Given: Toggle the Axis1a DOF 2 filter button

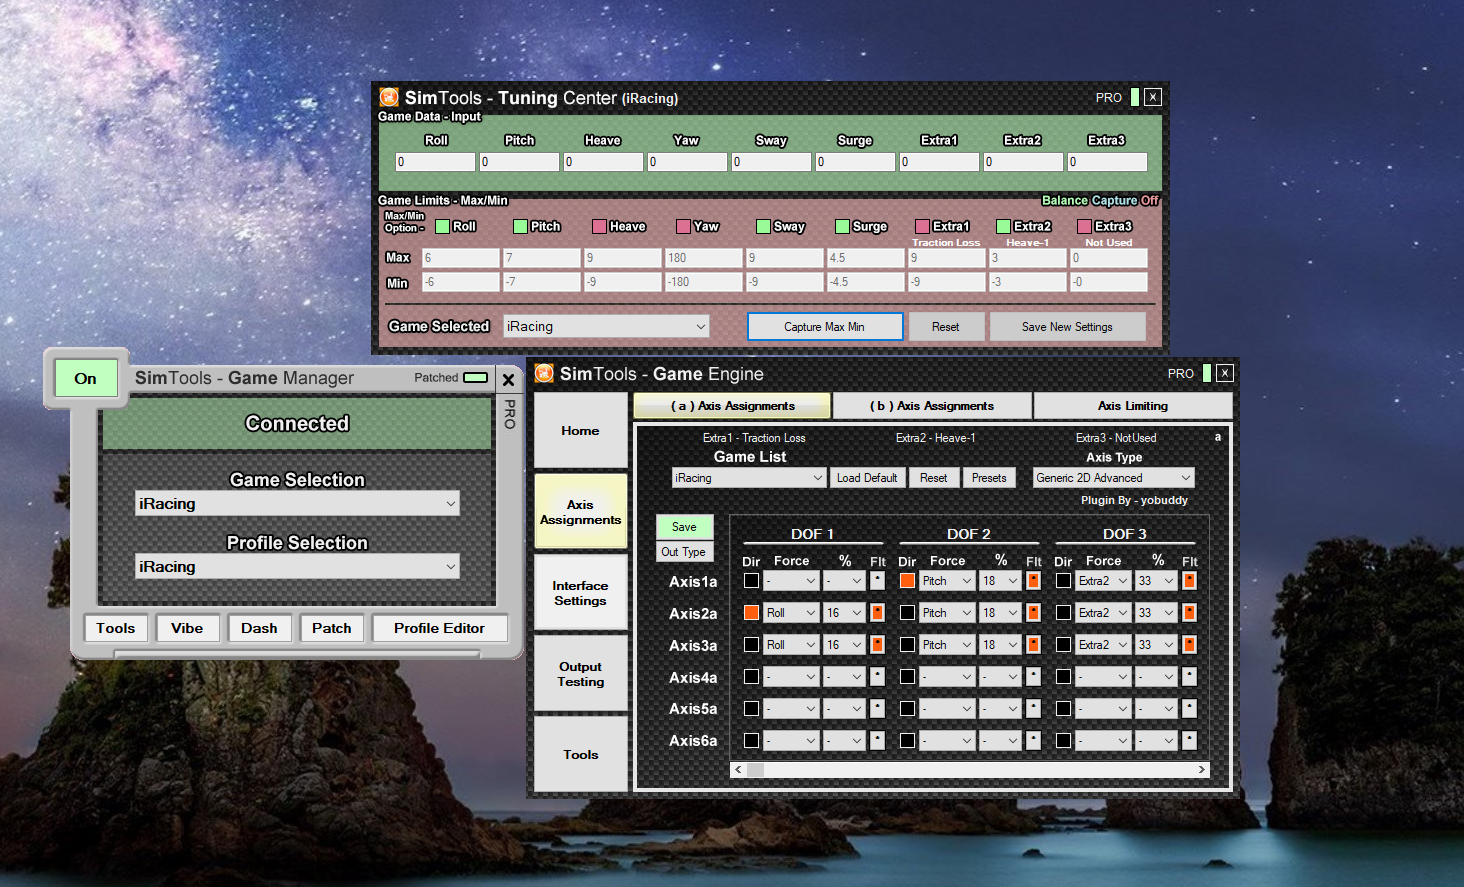Looking at the screenshot, I should [1033, 580].
